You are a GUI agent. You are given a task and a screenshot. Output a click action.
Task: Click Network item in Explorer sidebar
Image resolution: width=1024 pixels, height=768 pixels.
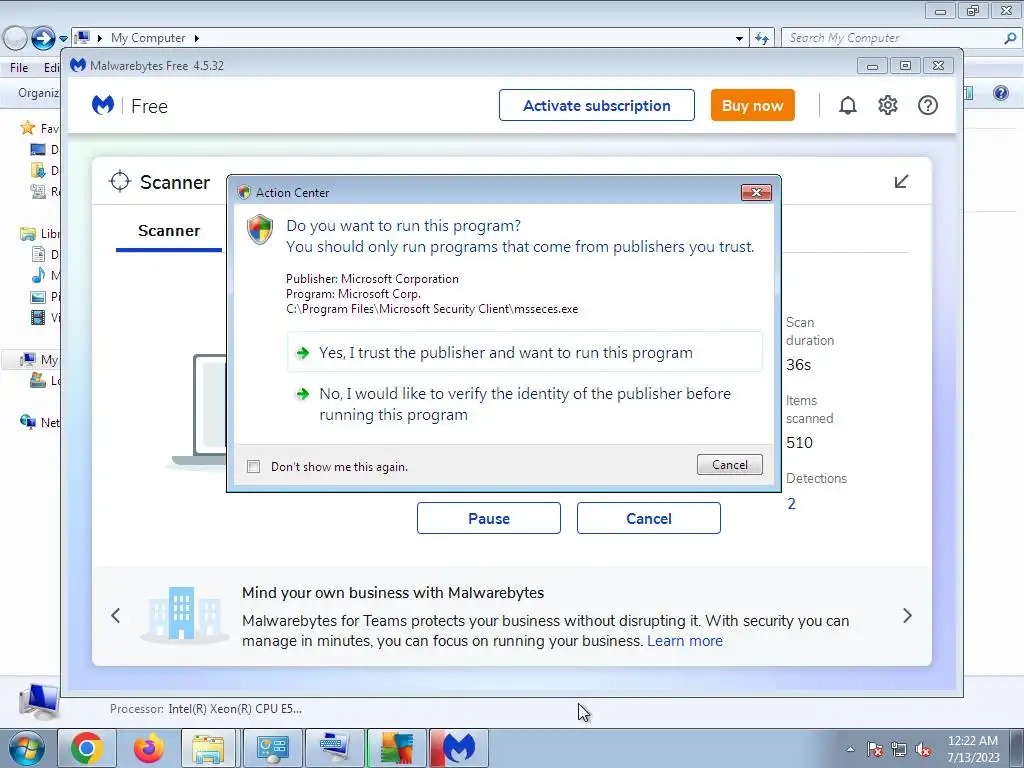click(x=39, y=423)
